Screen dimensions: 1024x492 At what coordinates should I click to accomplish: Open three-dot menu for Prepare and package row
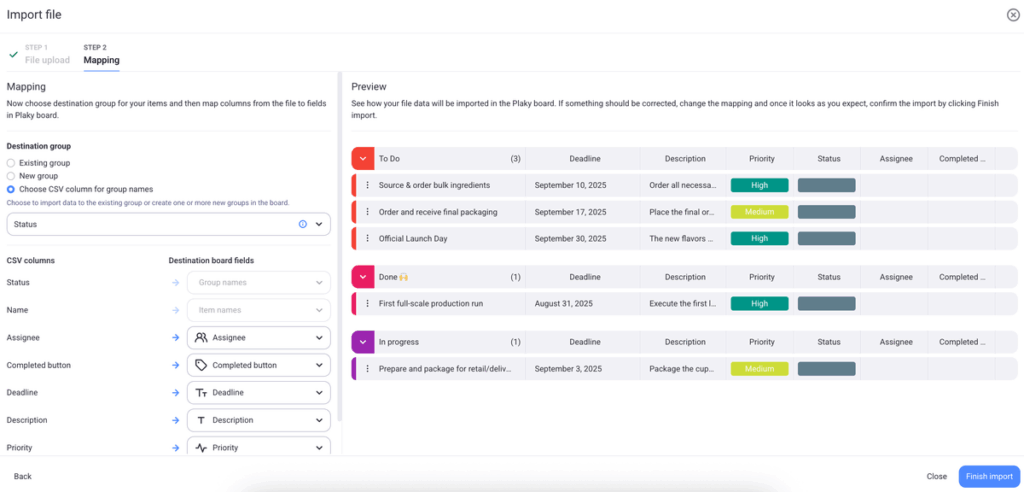(x=367, y=368)
